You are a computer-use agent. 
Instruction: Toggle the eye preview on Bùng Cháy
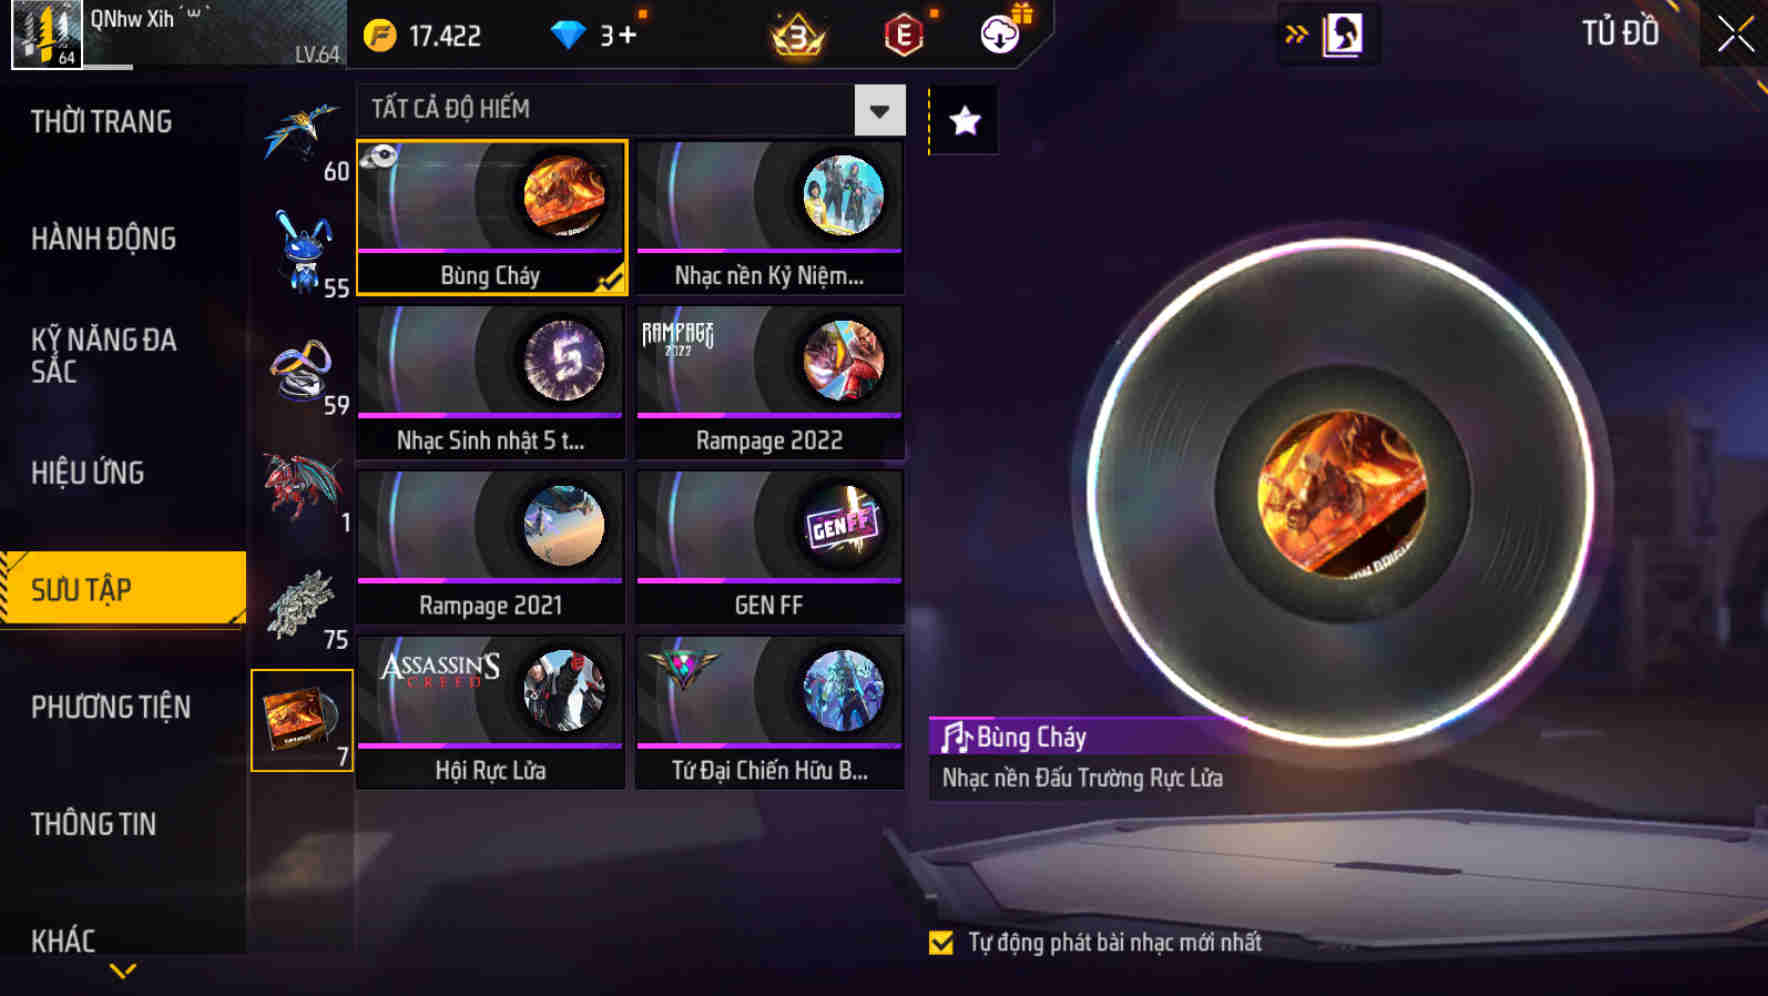380,157
